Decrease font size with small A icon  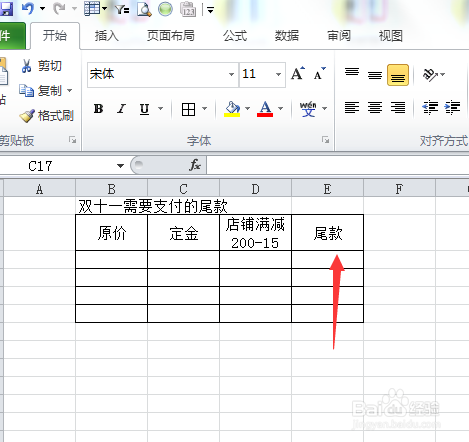point(320,74)
